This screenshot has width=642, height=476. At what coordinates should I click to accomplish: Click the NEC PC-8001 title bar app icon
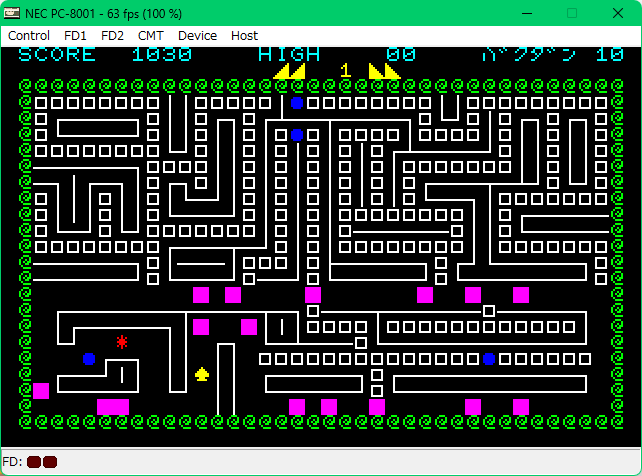click(x=12, y=13)
